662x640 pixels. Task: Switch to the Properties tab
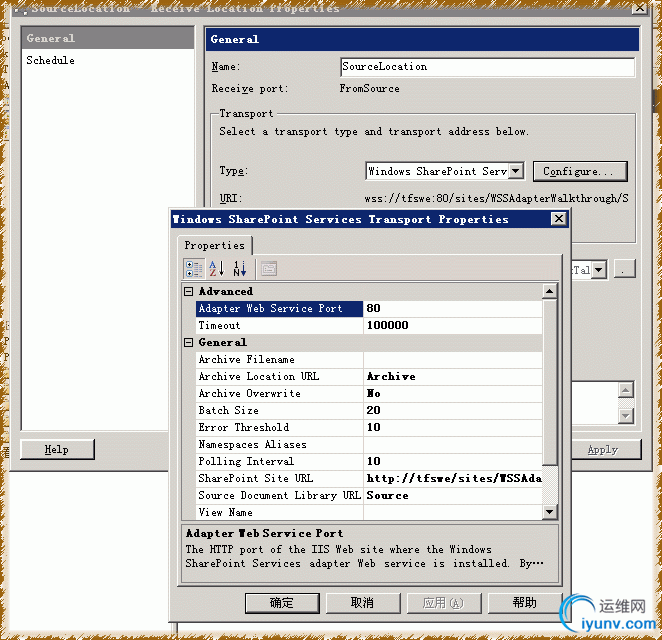point(214,245)
